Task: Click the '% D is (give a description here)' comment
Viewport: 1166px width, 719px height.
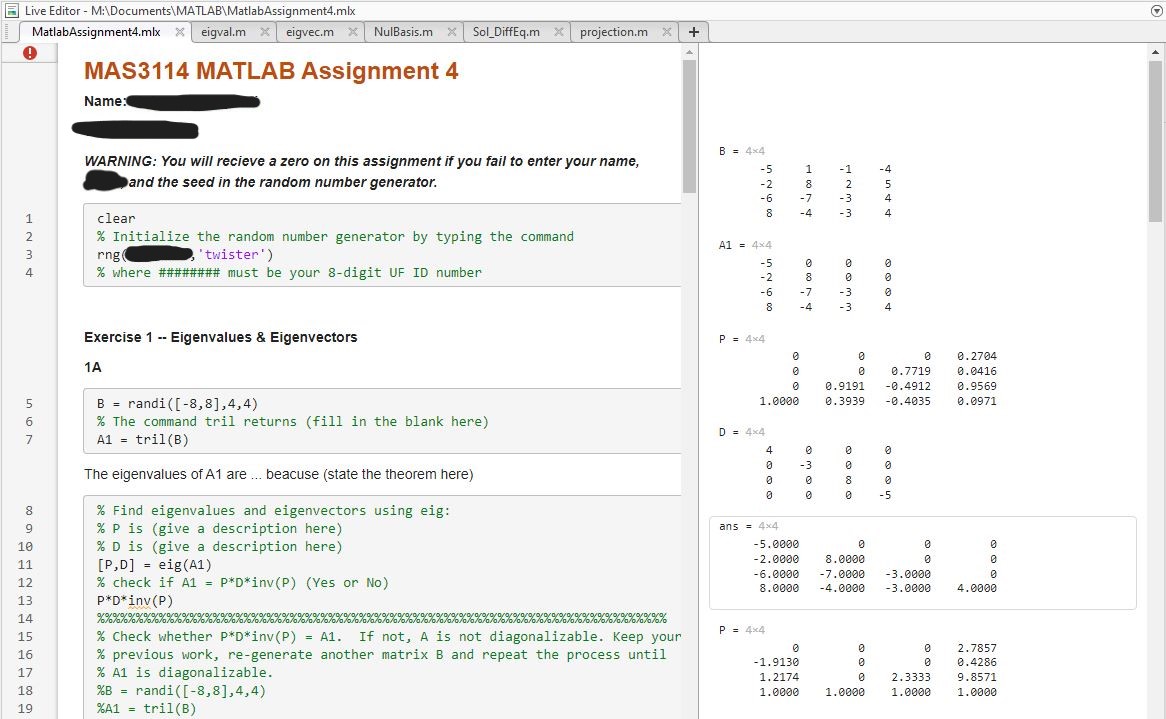Action: tap(219, 546)
